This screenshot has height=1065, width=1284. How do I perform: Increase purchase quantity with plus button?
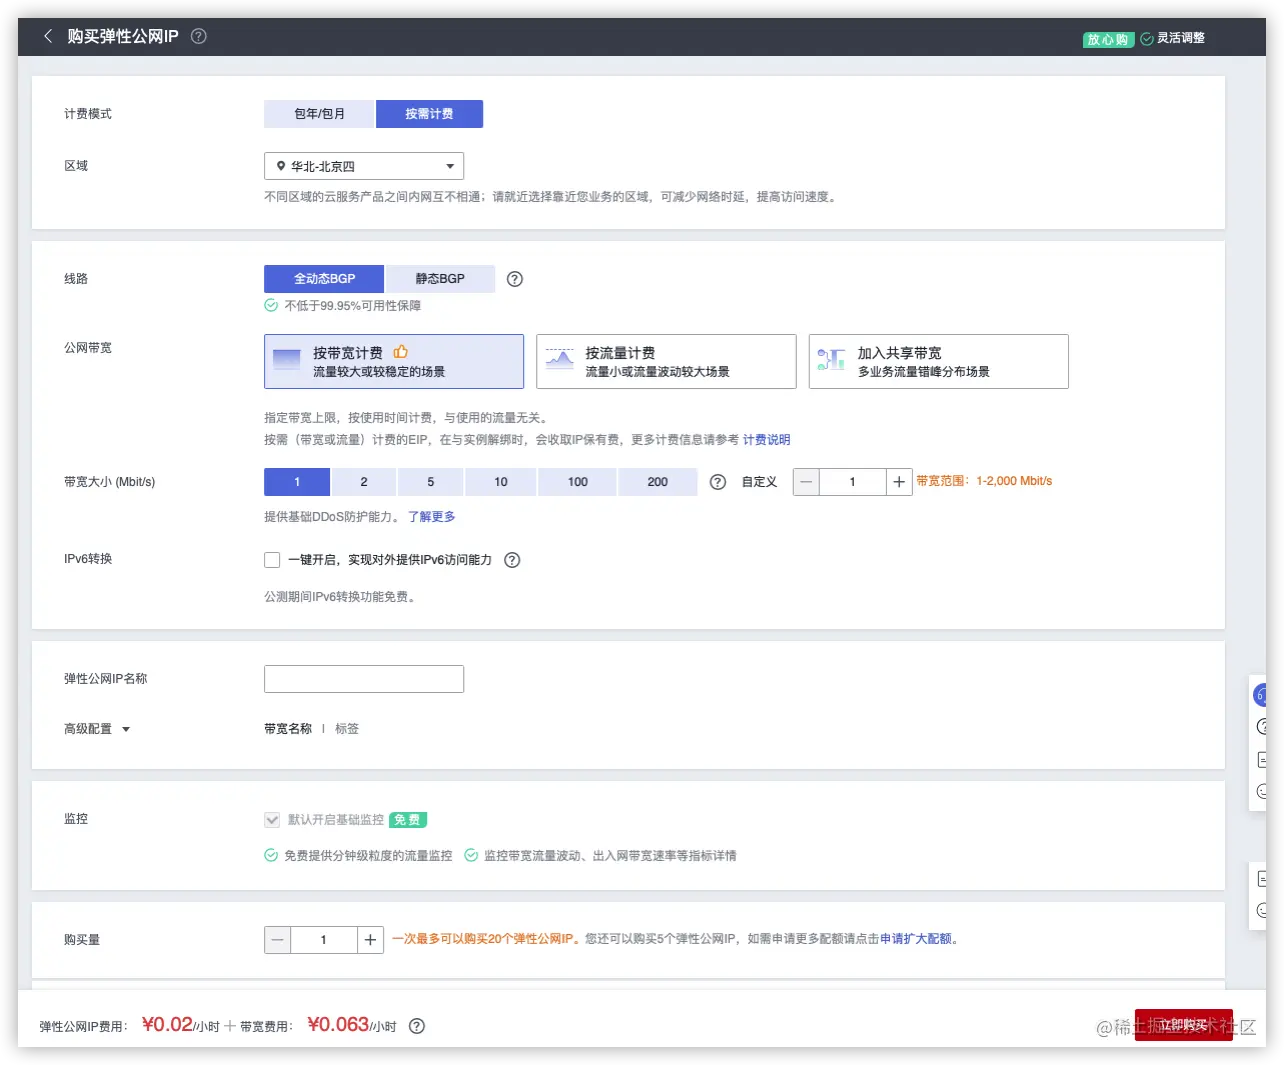coord(370,940)
